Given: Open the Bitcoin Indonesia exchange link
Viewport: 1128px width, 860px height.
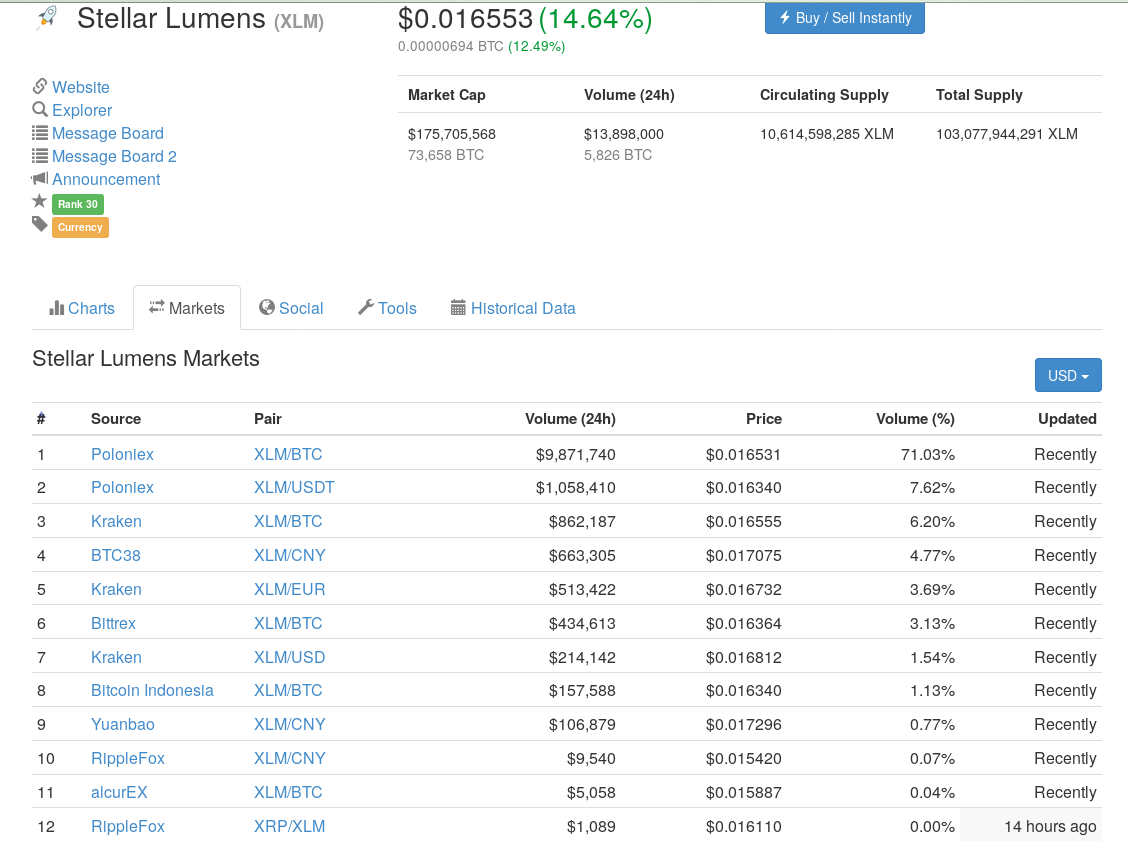Looking at the screenshot, I should (153, 690).
